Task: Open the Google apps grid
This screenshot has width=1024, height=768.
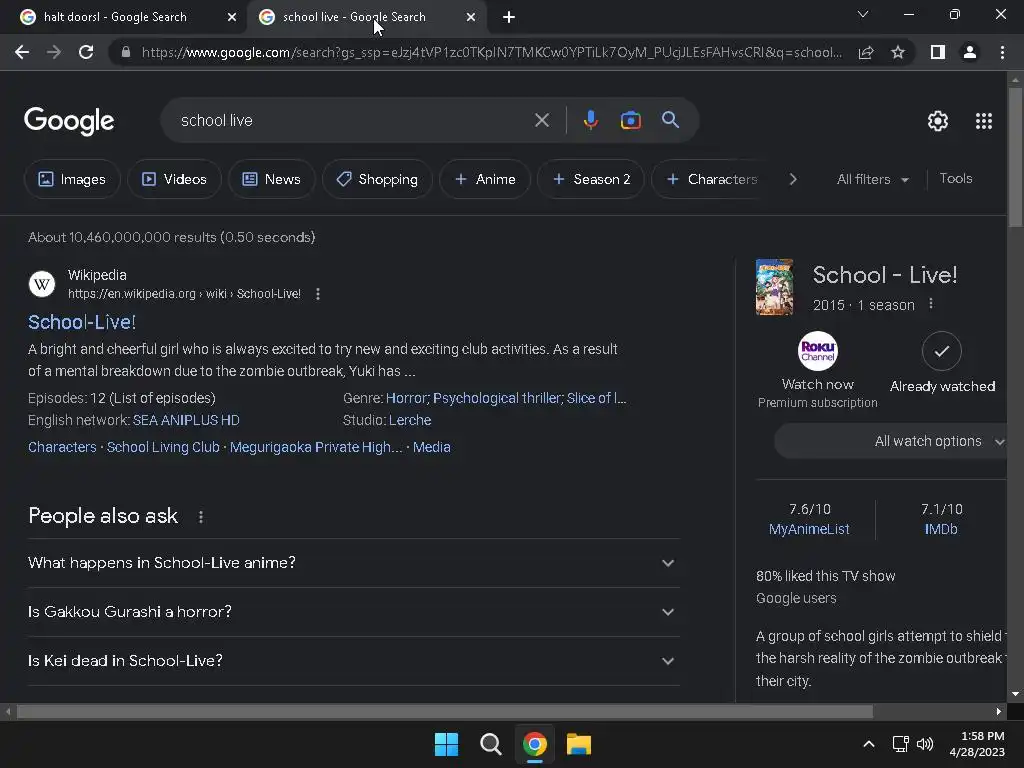Action: [984, 121]
